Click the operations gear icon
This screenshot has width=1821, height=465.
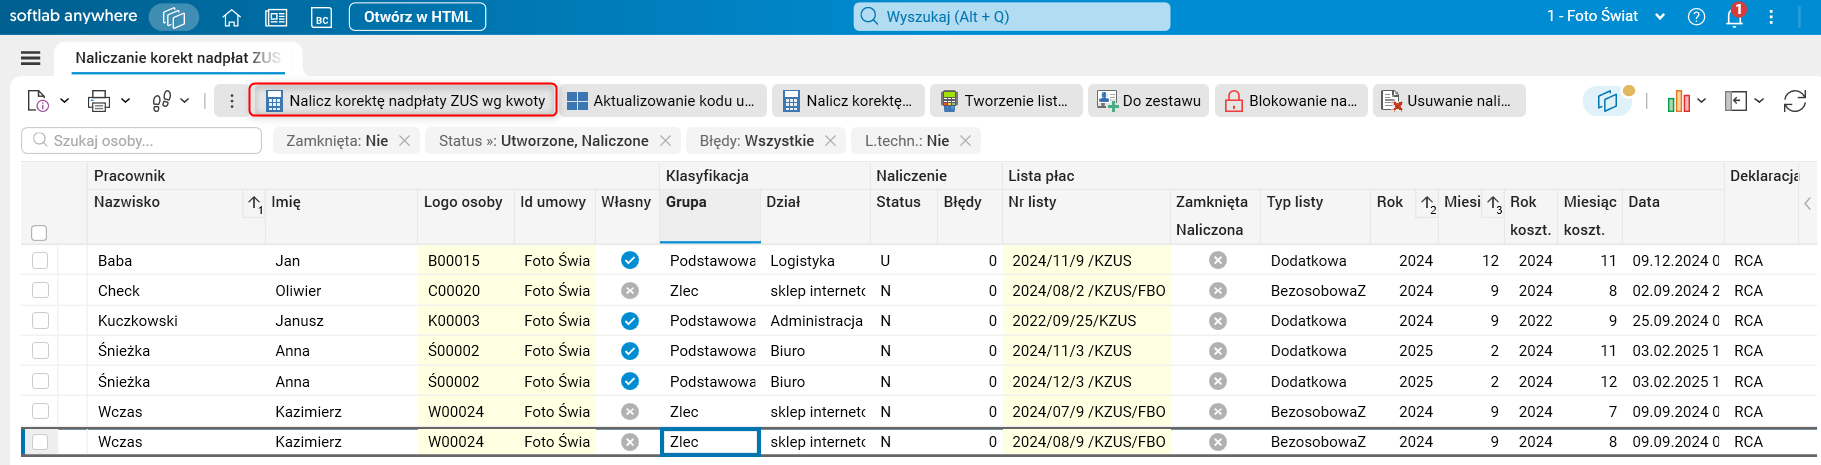pyautogui.click(x=161, y=101)
